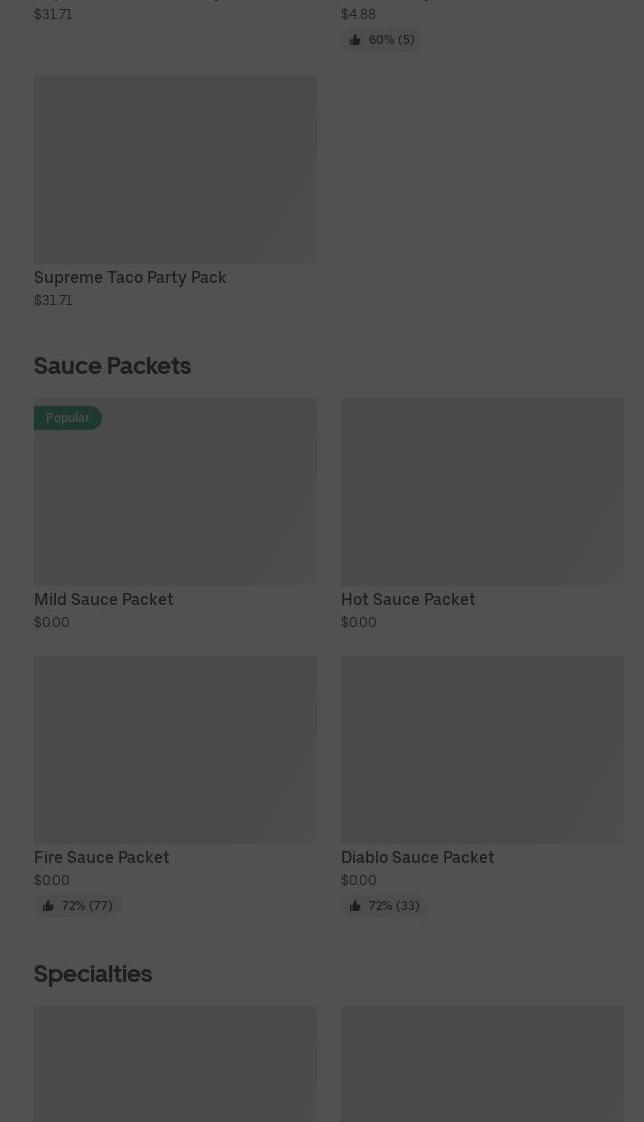Click the thumbs-up icon beside 72% (77)

click(48, 906)
